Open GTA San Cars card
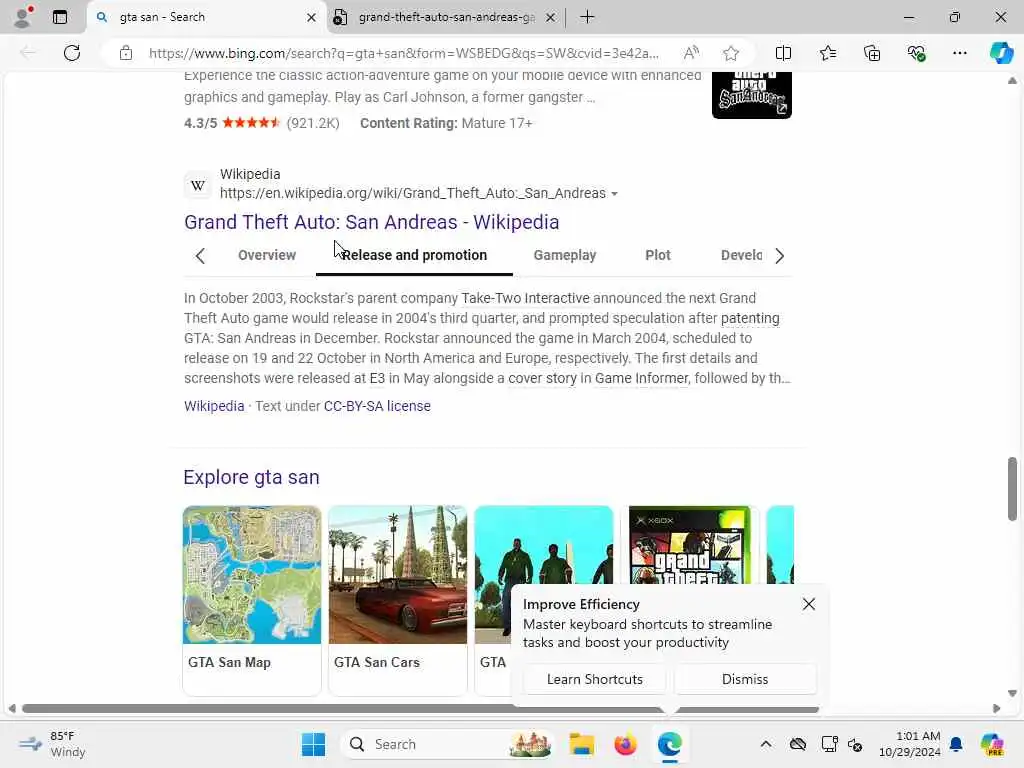 pyautogui.click(x=398, y=600)
